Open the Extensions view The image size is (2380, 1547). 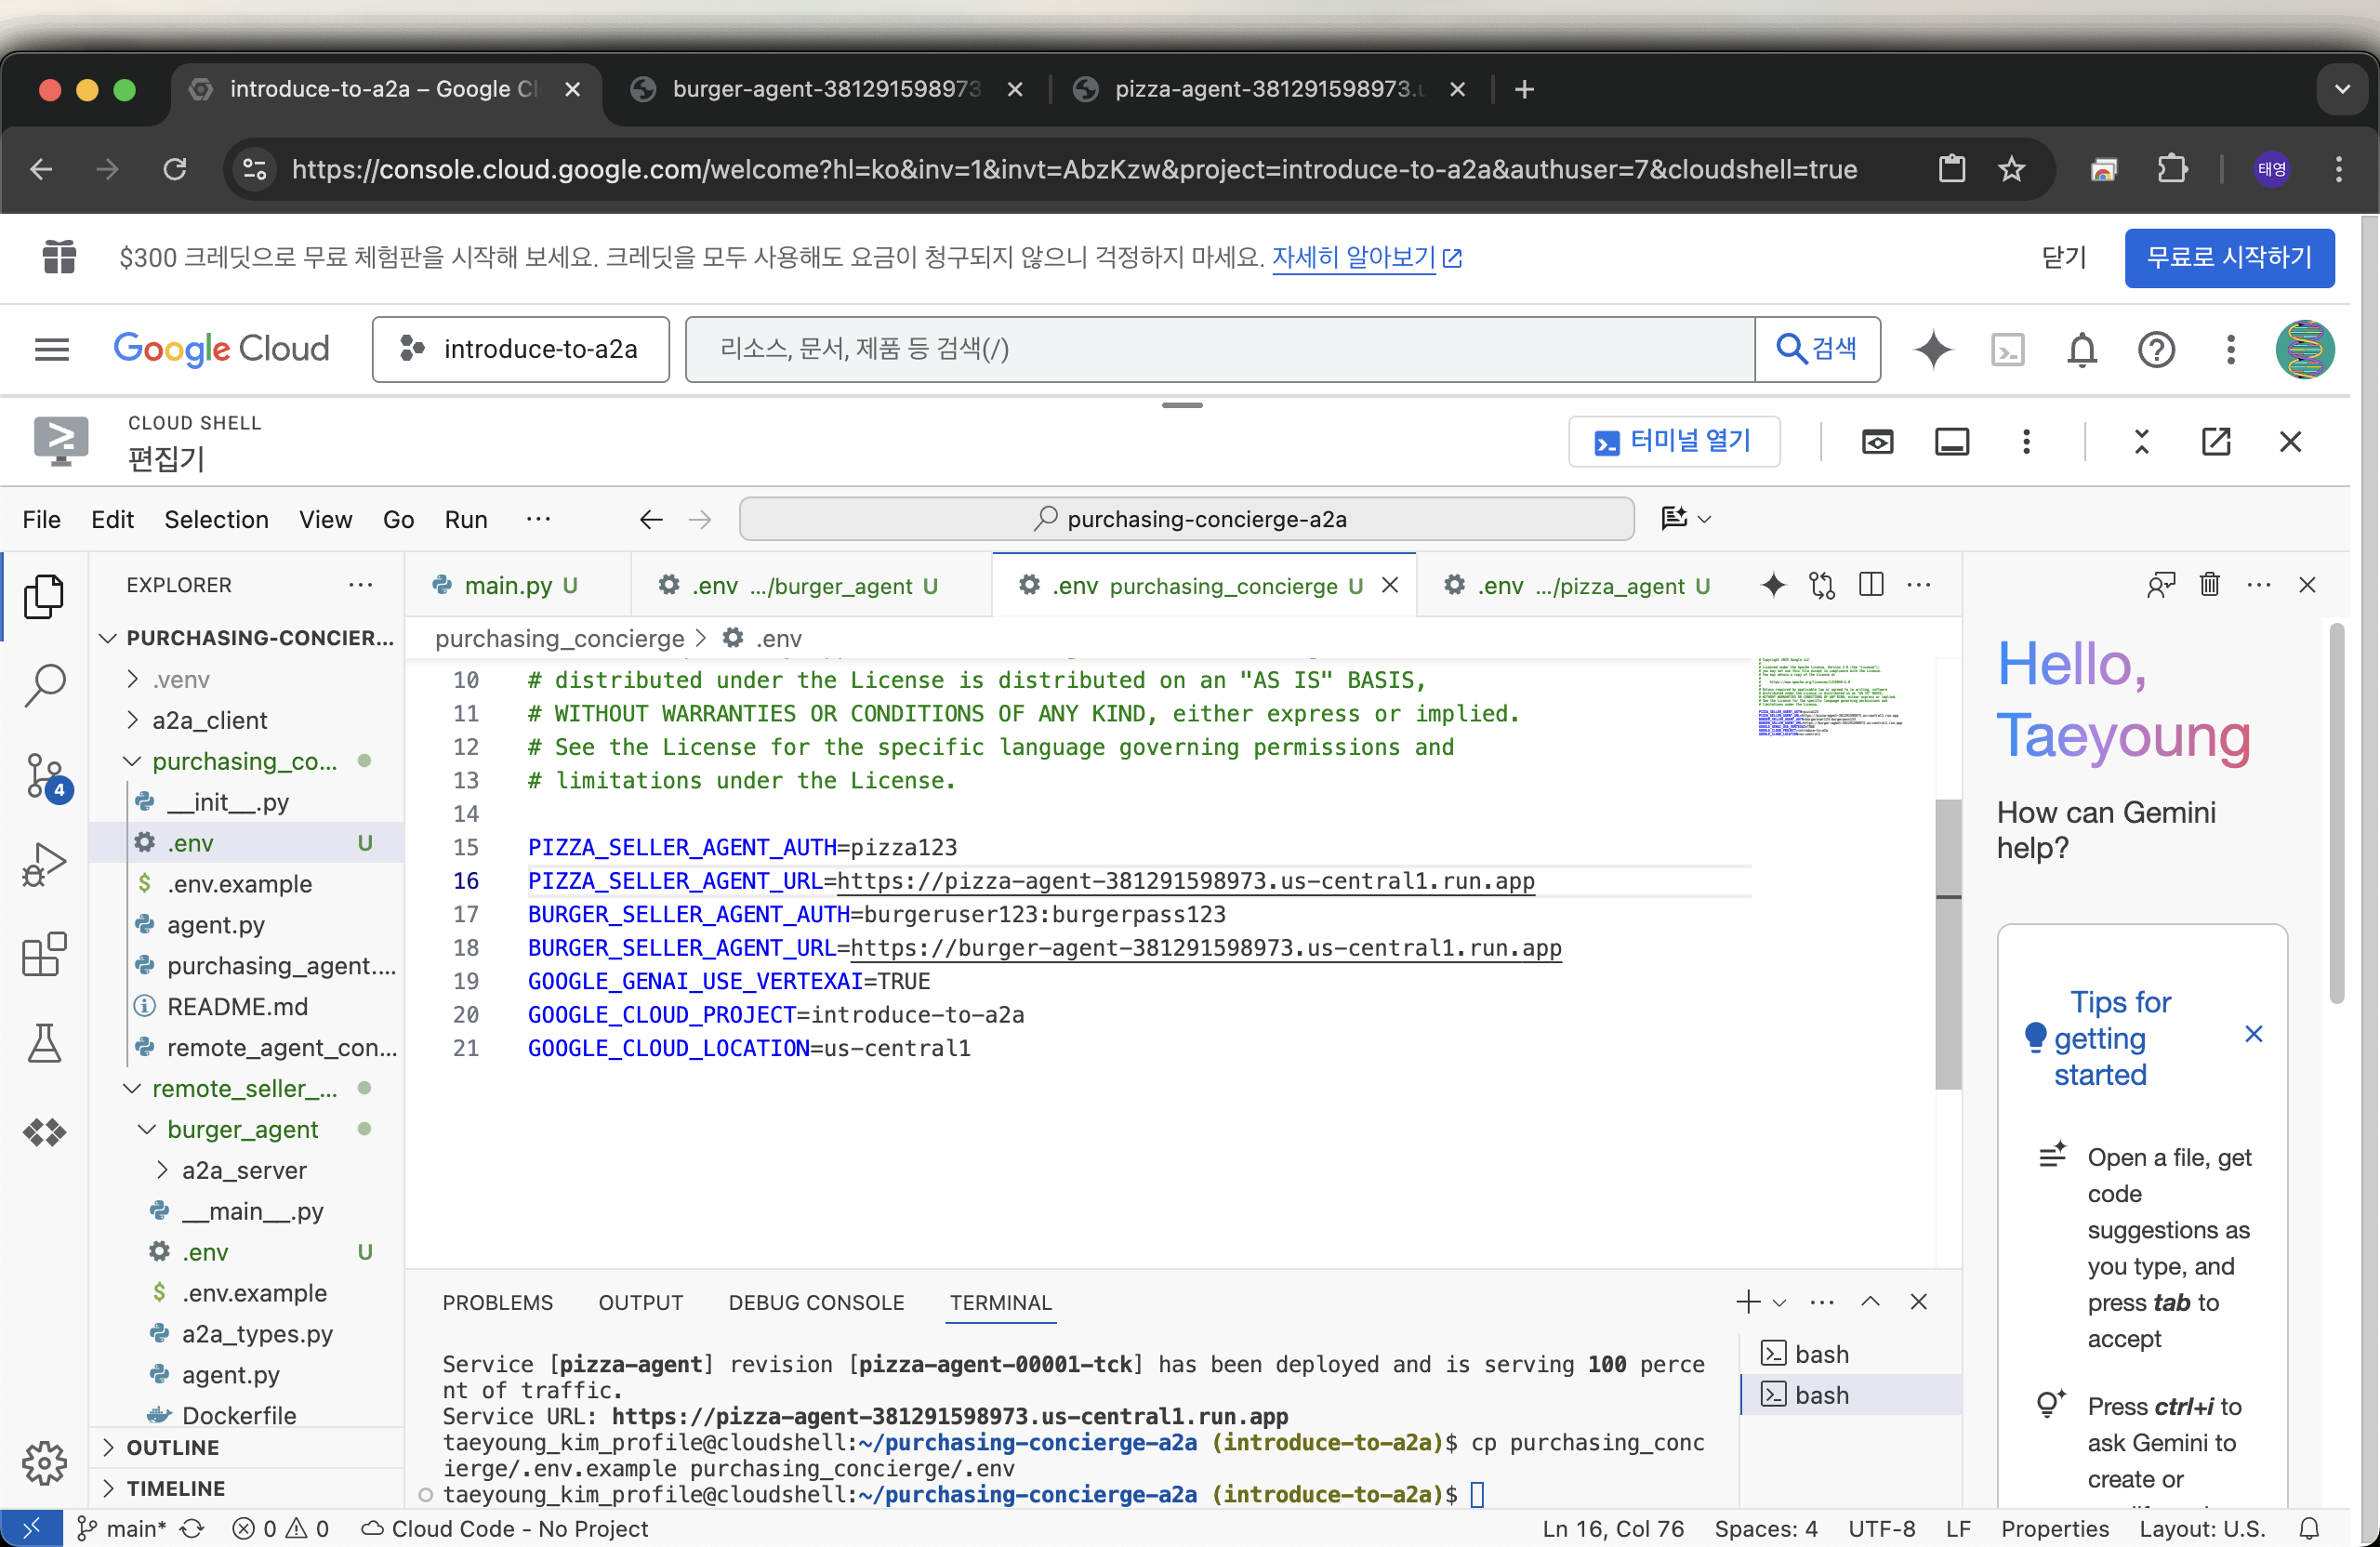click(x=44, y=954)
